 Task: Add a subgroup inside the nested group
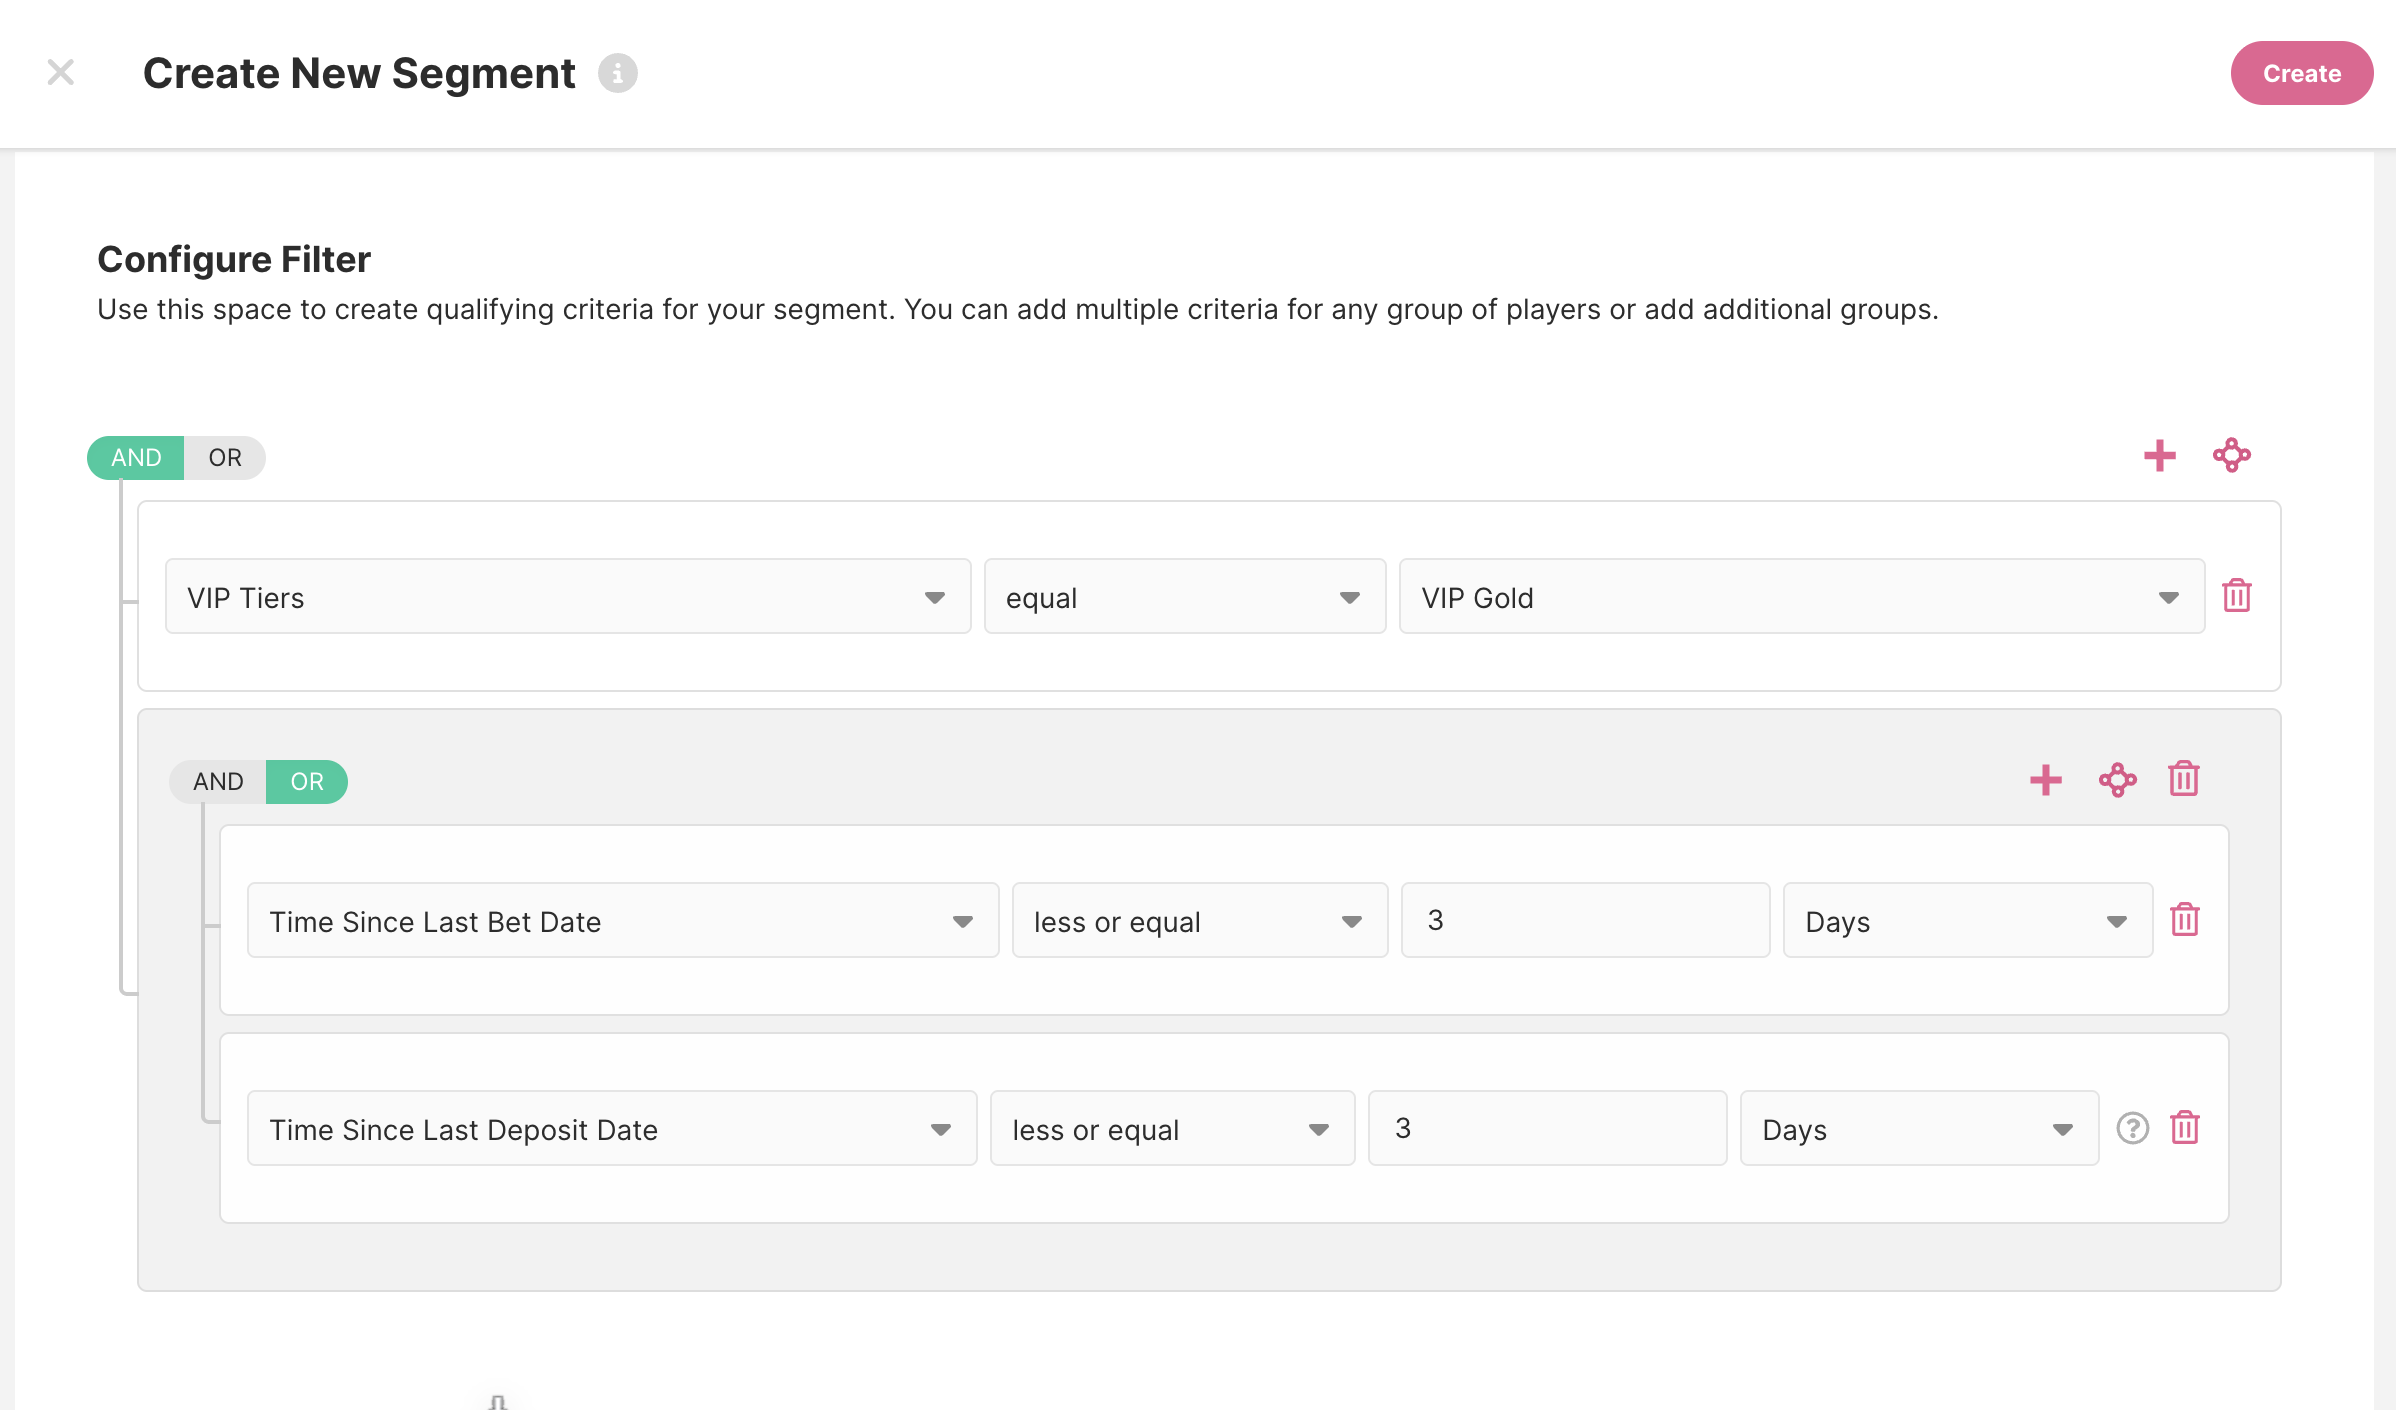tap(2117, 780)
